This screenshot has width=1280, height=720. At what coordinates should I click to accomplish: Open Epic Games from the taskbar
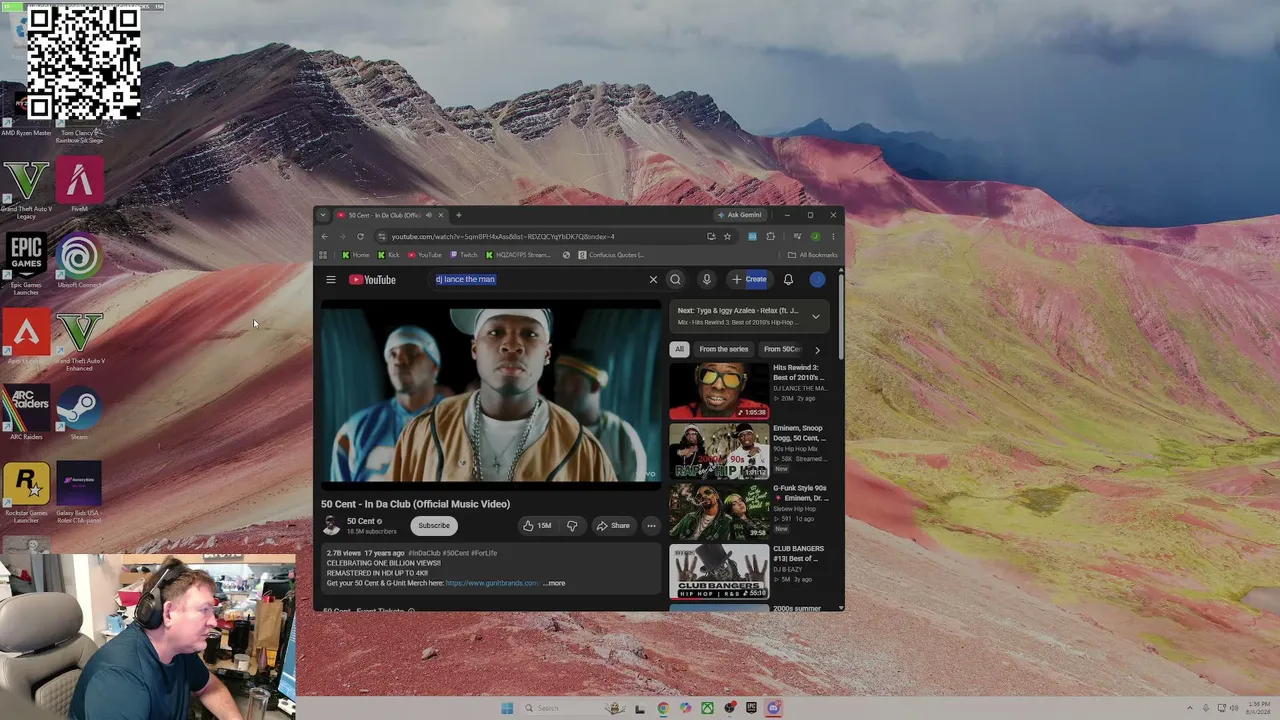coord(751,708)
